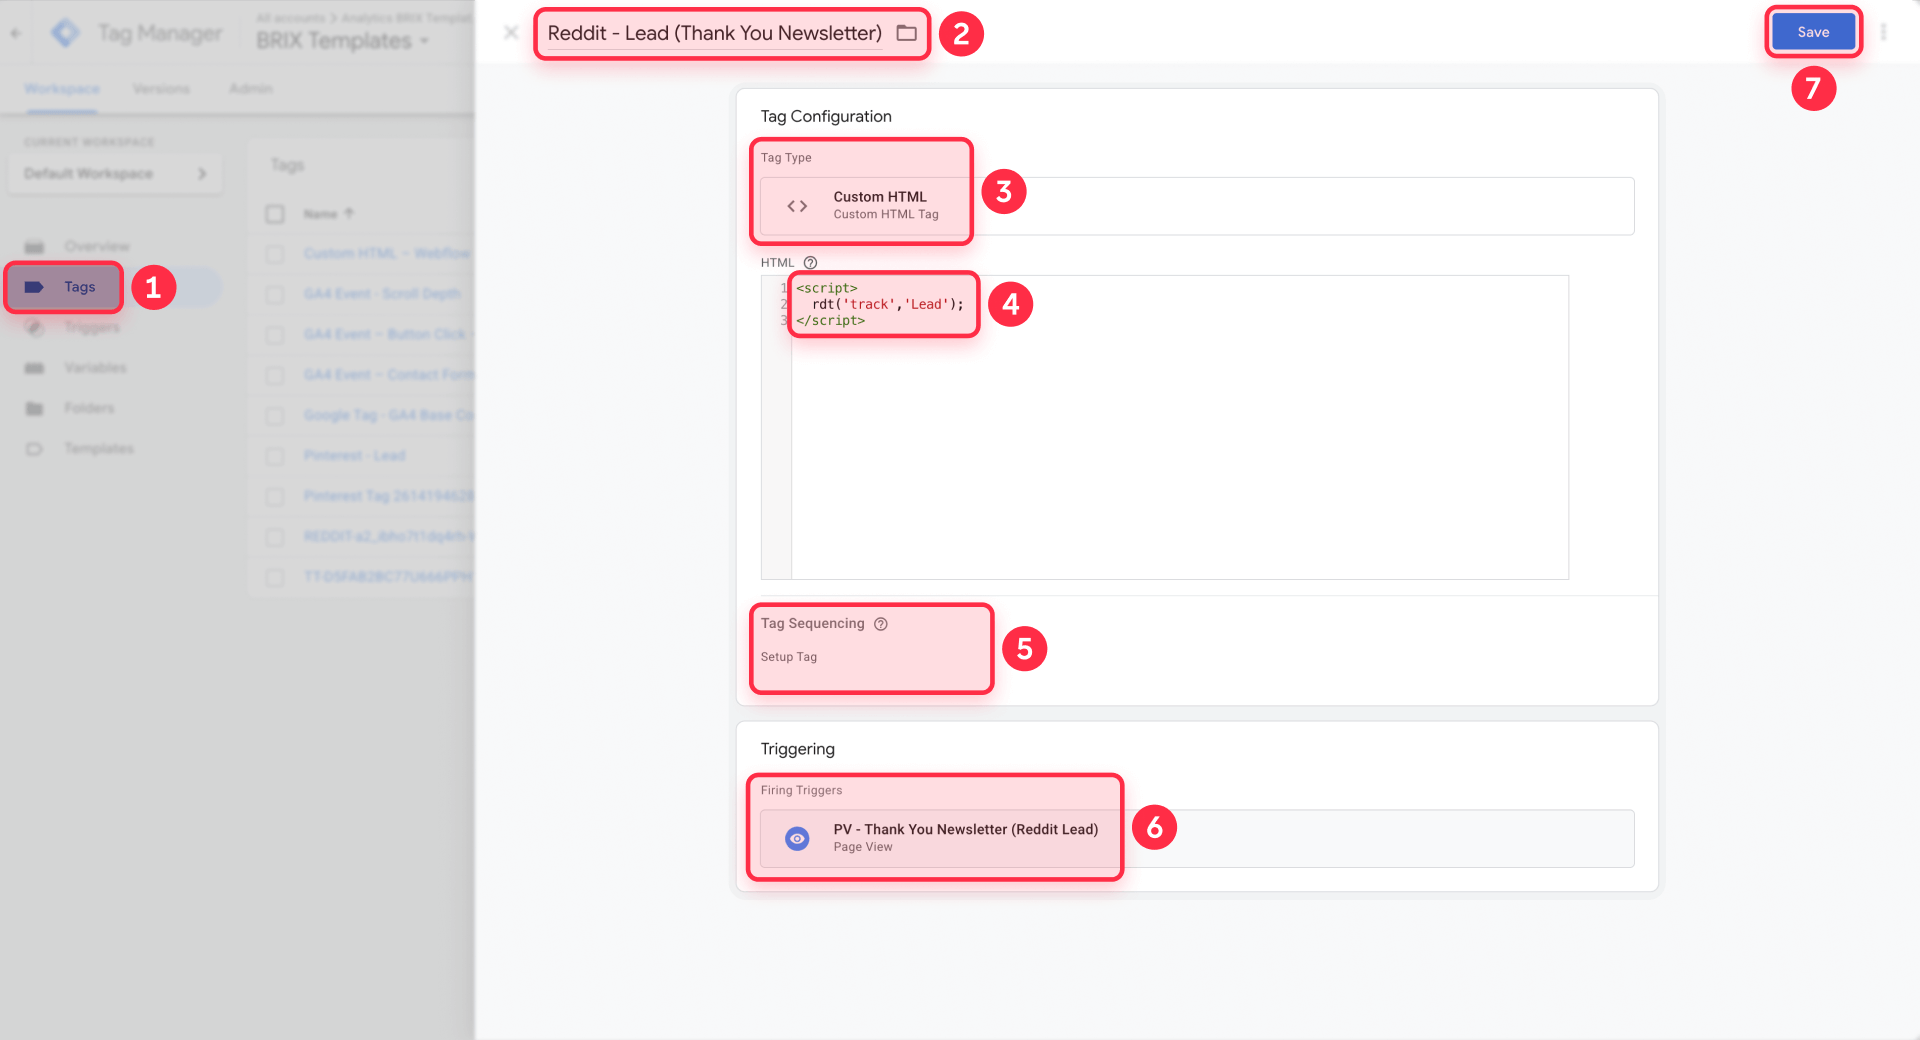1920x1040 pixels.
Task: Toggle the select-all tags checkbox
Action: coord(275,214)
